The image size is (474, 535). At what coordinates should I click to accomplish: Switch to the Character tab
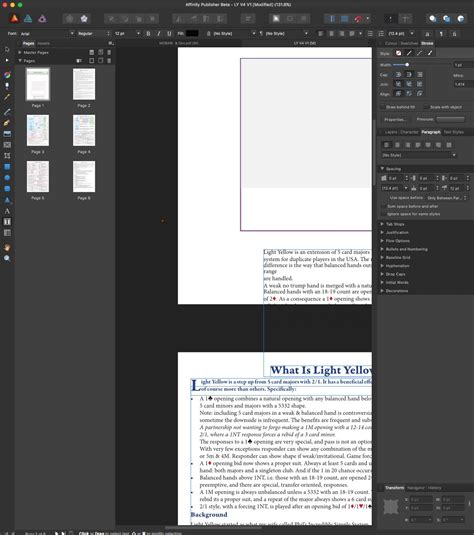pos(409,132)
